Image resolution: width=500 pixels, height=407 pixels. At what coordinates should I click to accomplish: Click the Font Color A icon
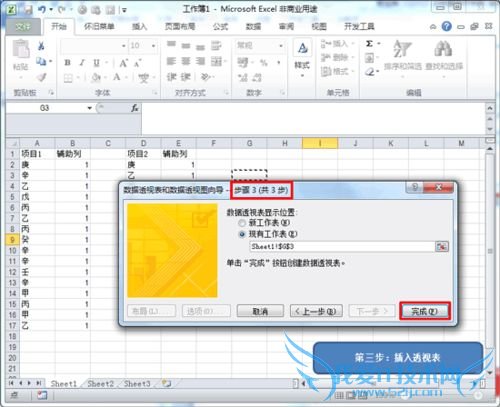pos(117,77)
